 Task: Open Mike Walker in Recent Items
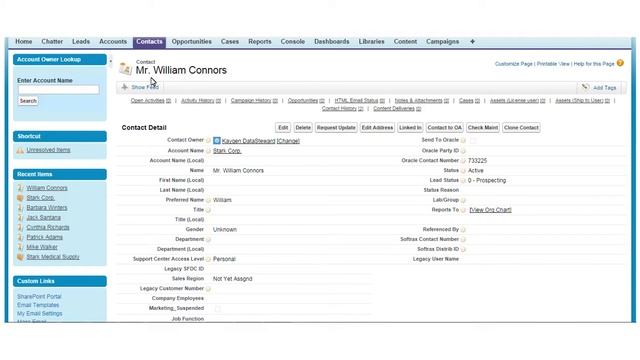(42, 247)
